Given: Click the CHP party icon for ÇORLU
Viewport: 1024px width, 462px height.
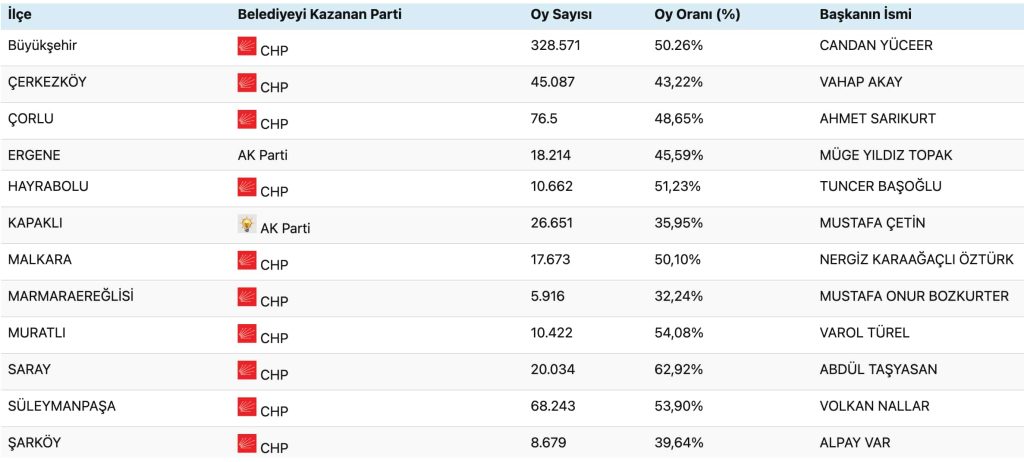Looking at the screenshot, I should pyautogui.click(x=246, y=119).
